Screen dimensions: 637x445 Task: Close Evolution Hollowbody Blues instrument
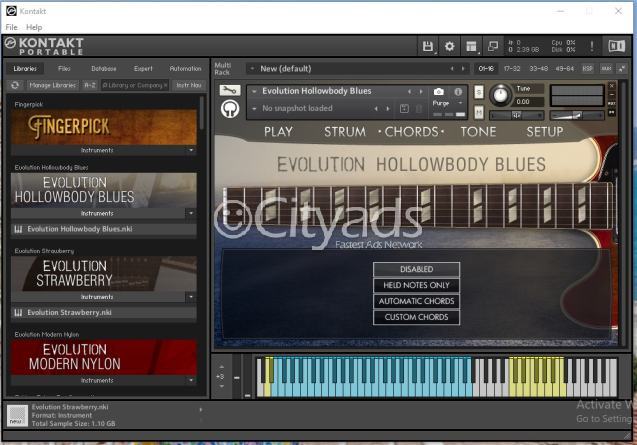pyautogui.click(x=612, y=86)
